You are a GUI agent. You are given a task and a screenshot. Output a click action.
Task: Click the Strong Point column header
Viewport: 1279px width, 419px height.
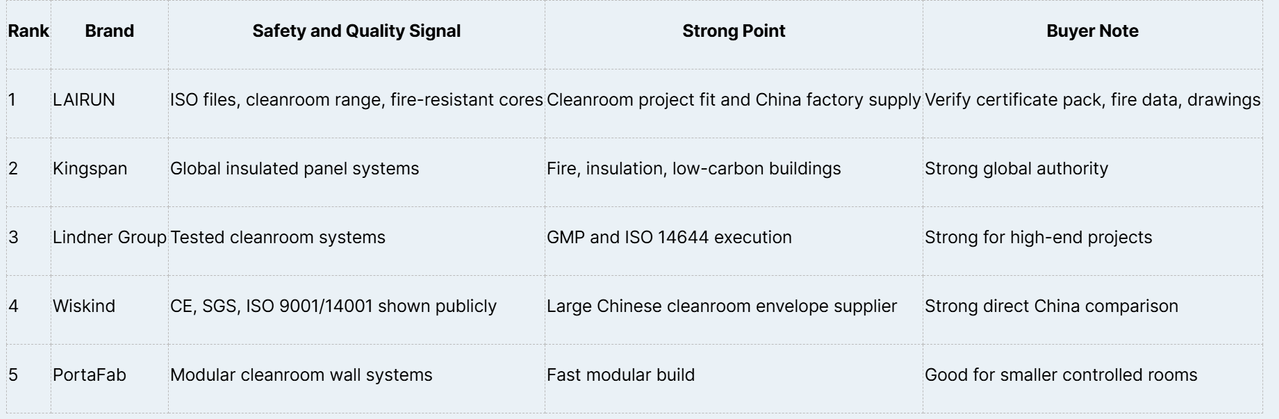(734, 31)
